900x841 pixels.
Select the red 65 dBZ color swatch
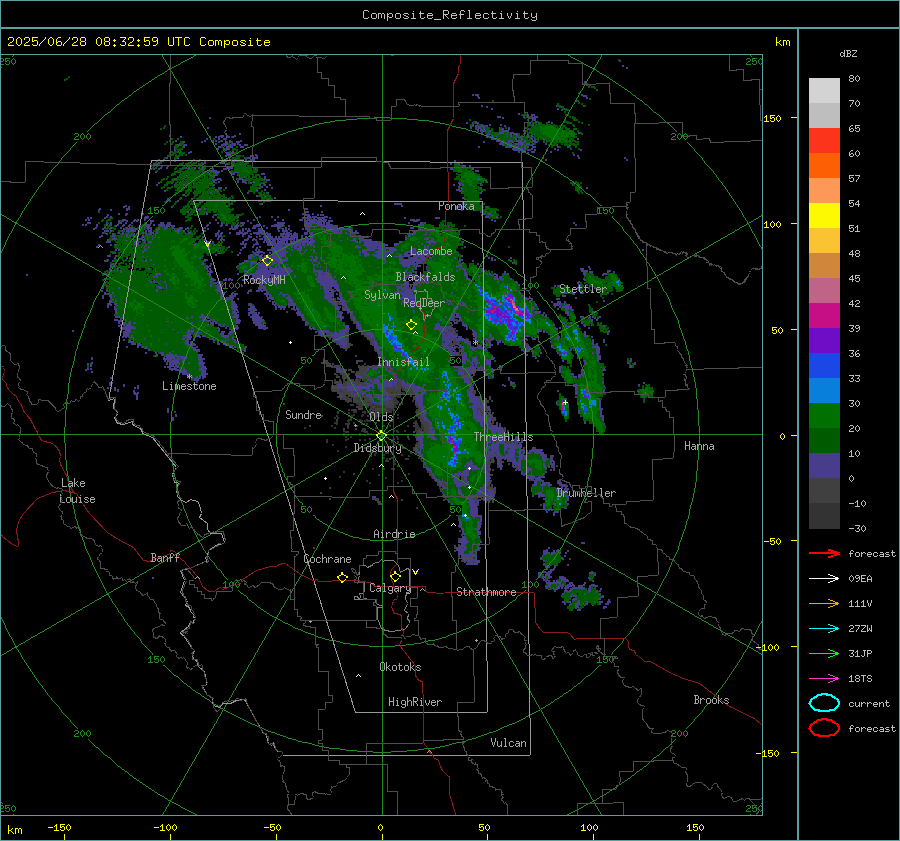pos(824,141)
